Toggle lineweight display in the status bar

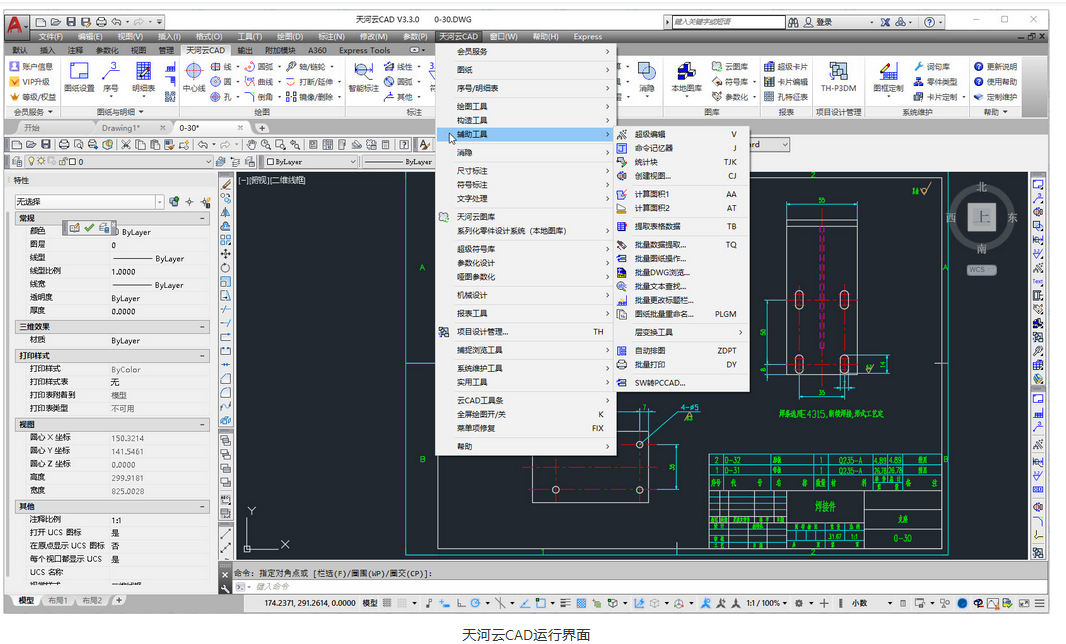[566, 603]
